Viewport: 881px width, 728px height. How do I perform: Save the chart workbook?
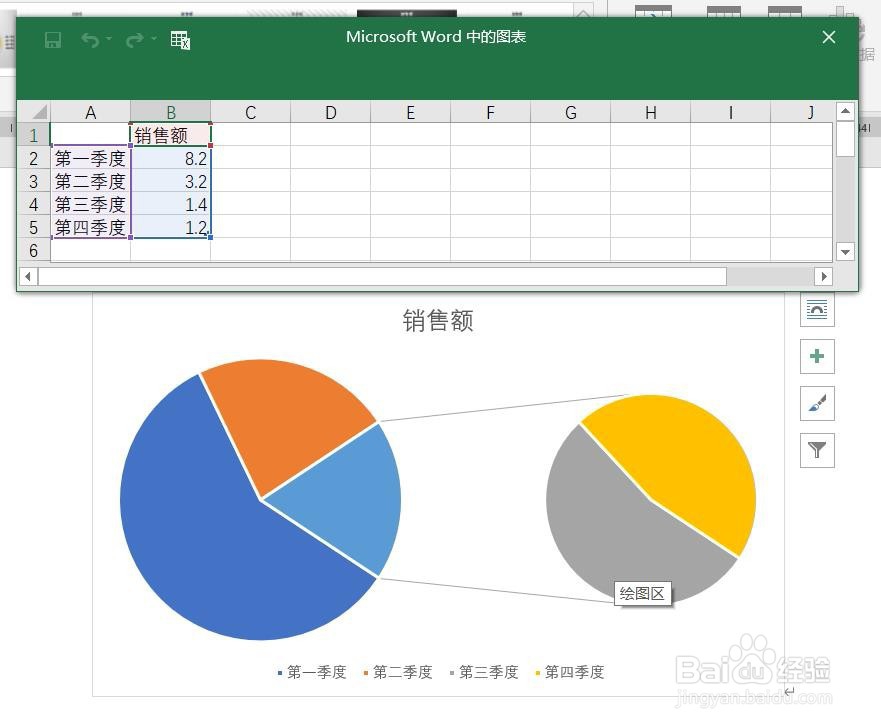click(x=53, y=40)
